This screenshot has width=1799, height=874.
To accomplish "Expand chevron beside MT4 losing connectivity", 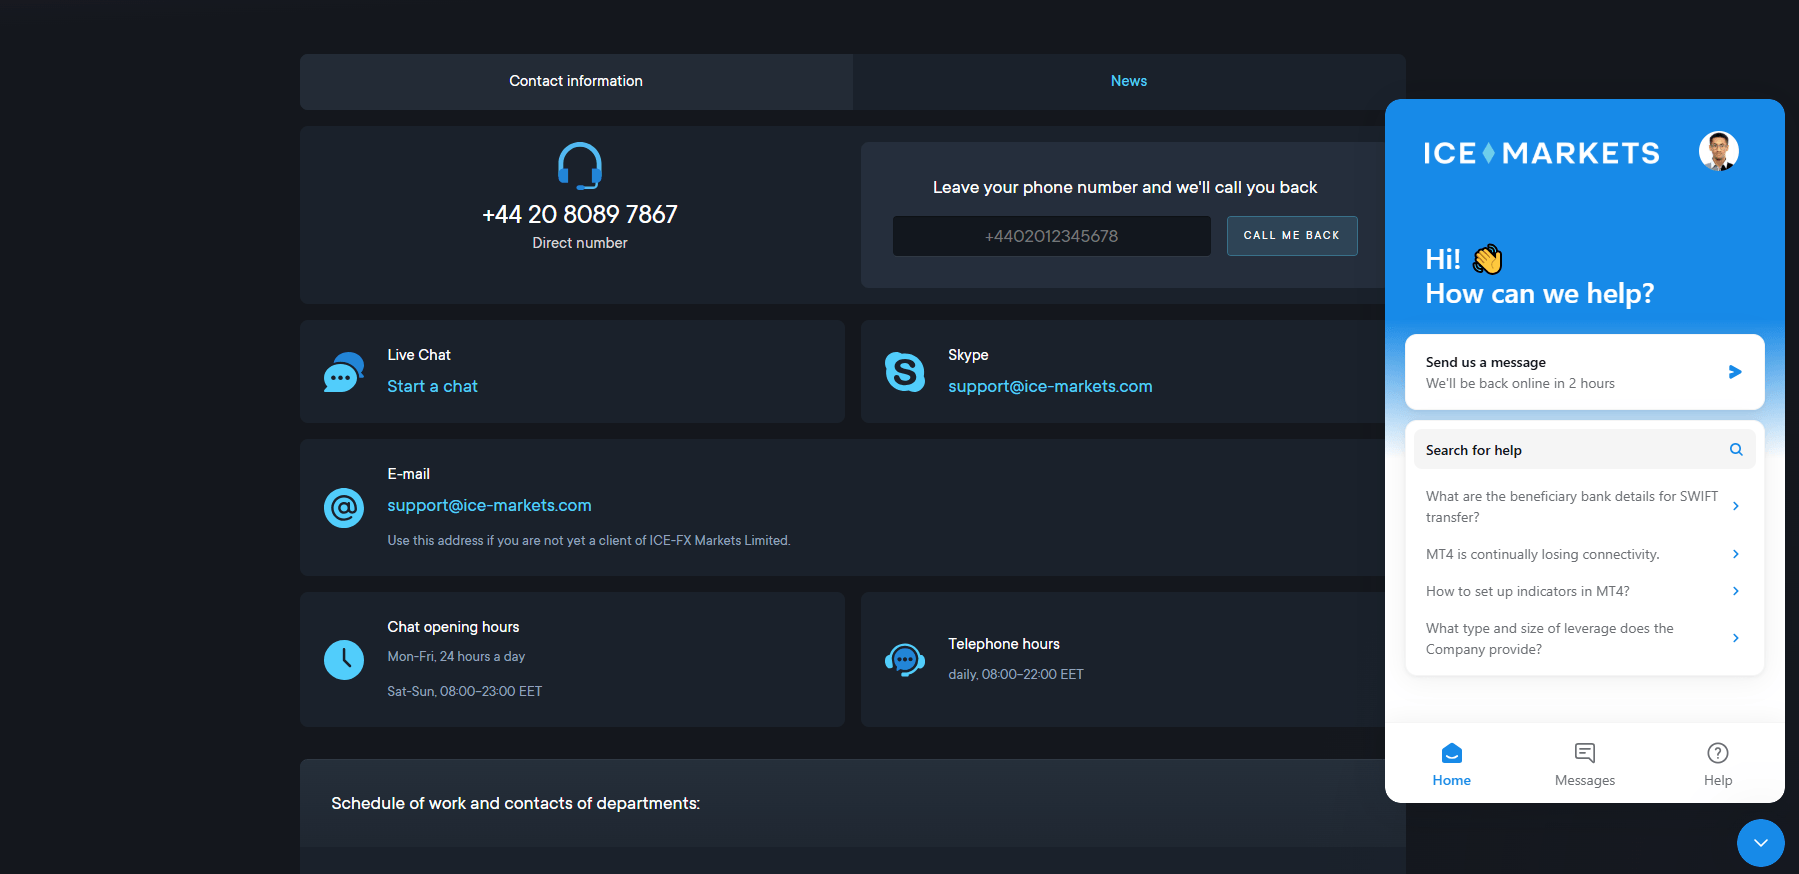I will (1736, 554).
